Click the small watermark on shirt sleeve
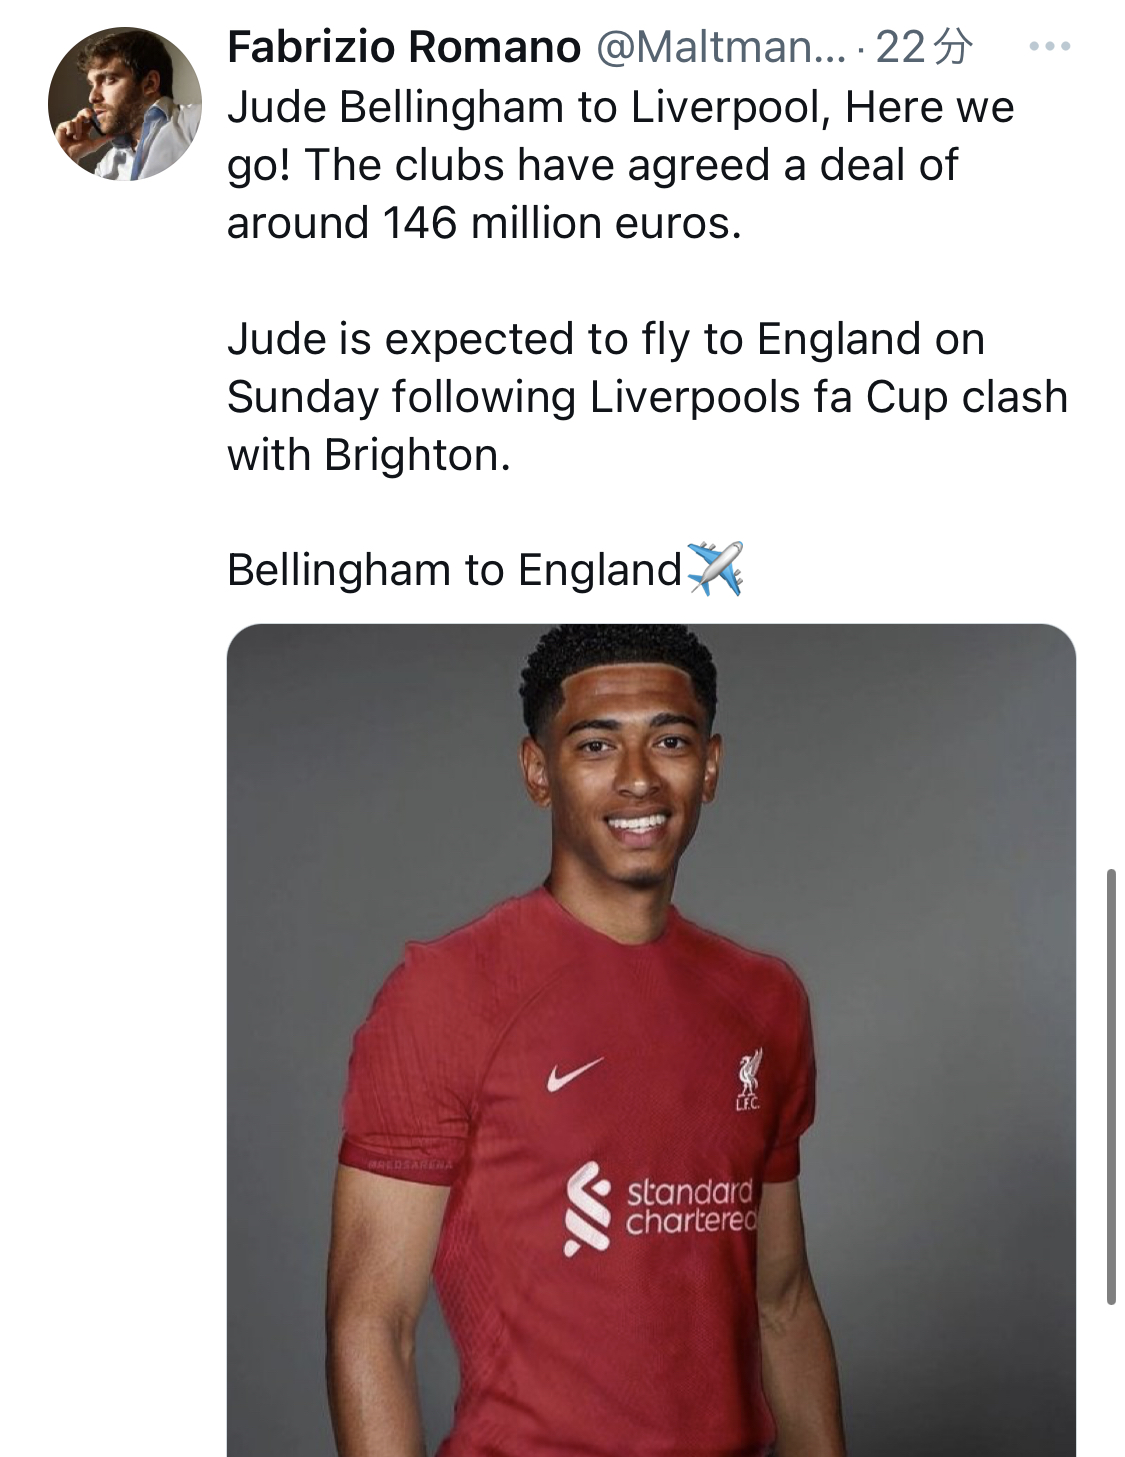 411,1165
